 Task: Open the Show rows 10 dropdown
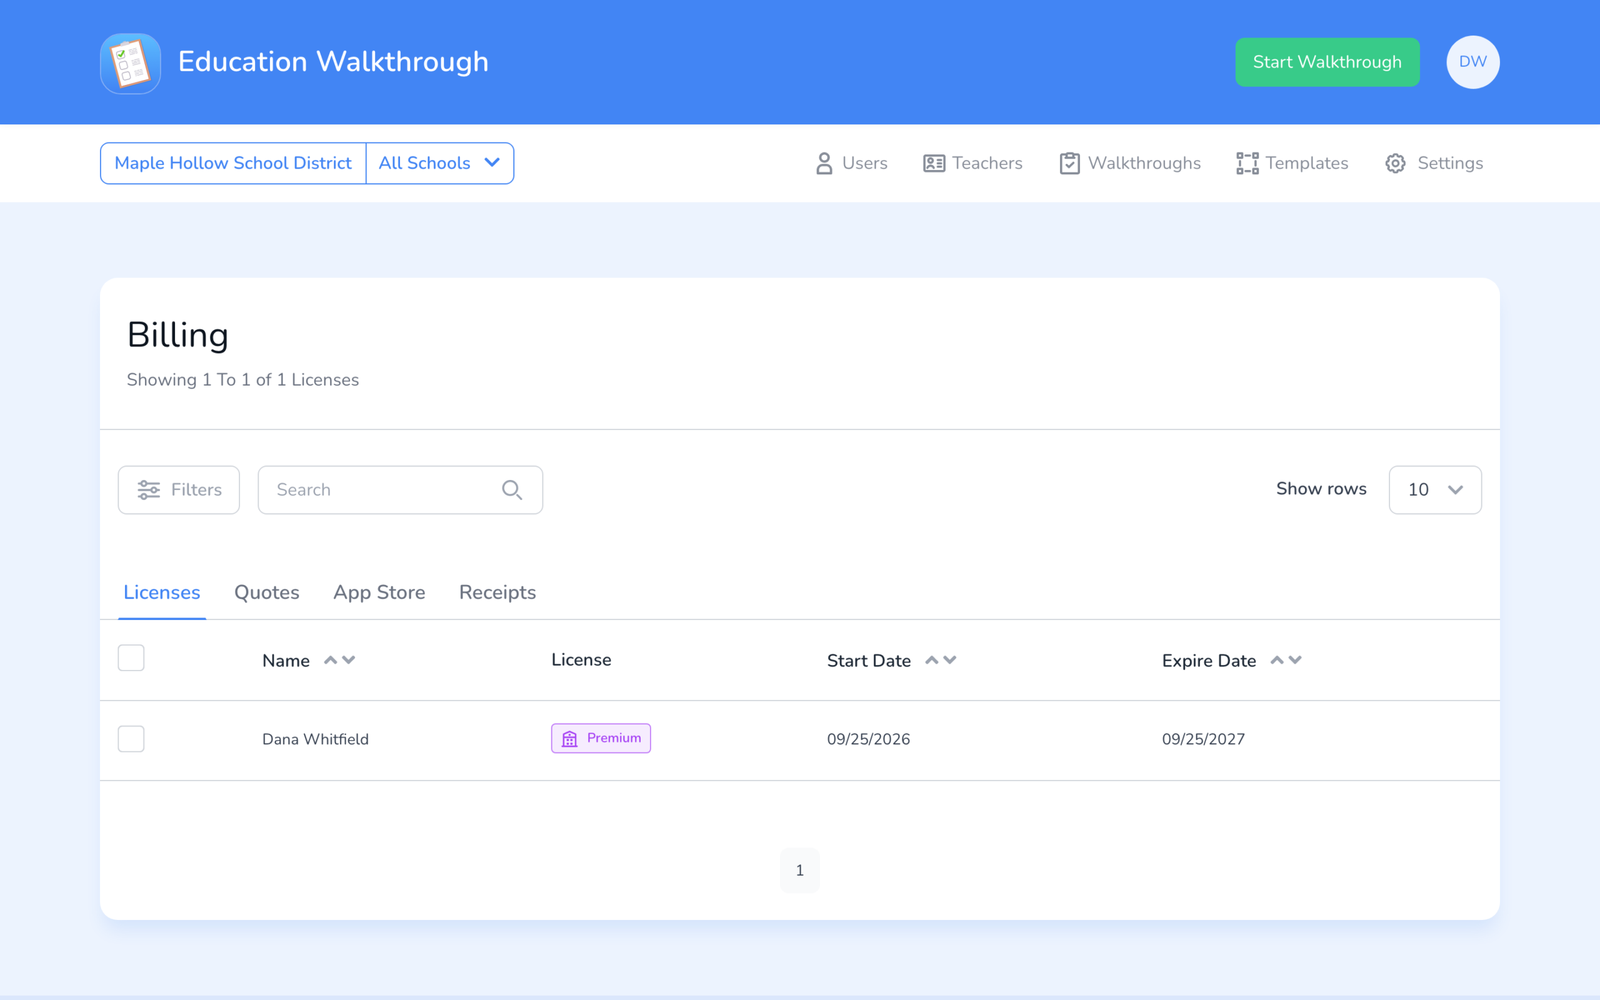[1435, 490]
